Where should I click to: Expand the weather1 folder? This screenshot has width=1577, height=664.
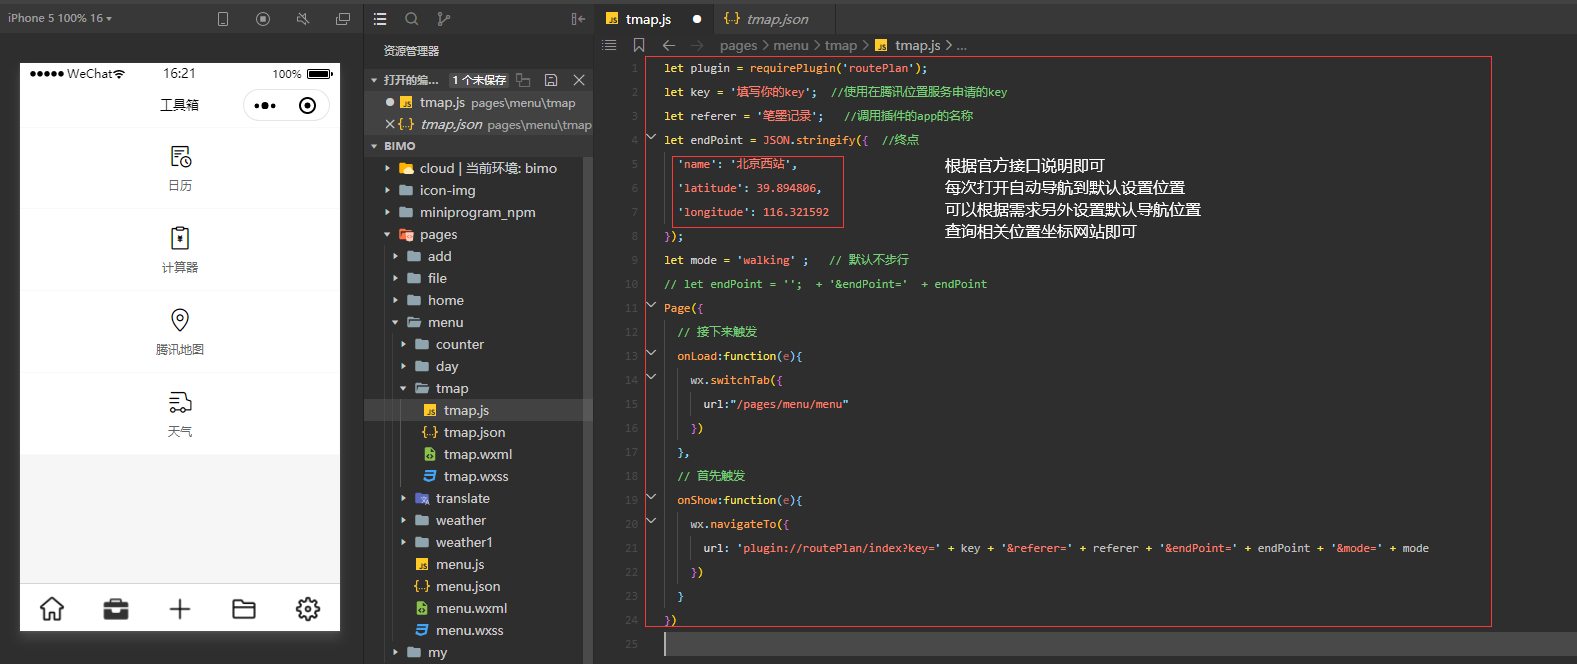[x=404, y=542]
